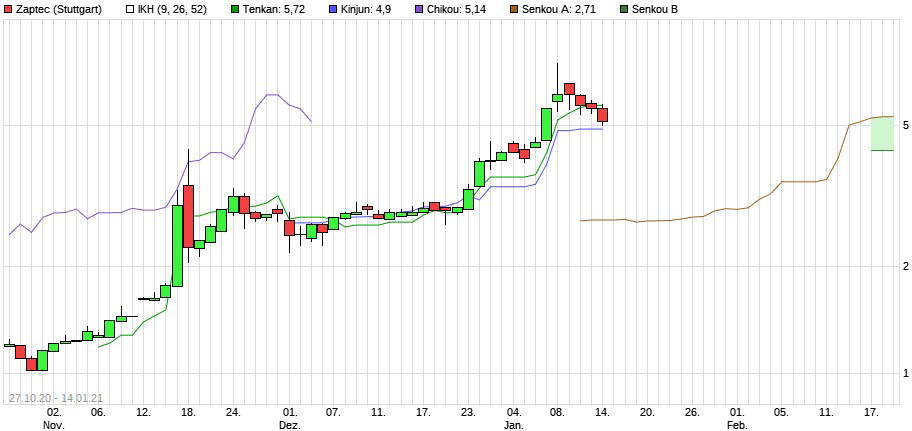
Task: Click the tall red candle on Nov 18
Action: [x=188, y=216]
